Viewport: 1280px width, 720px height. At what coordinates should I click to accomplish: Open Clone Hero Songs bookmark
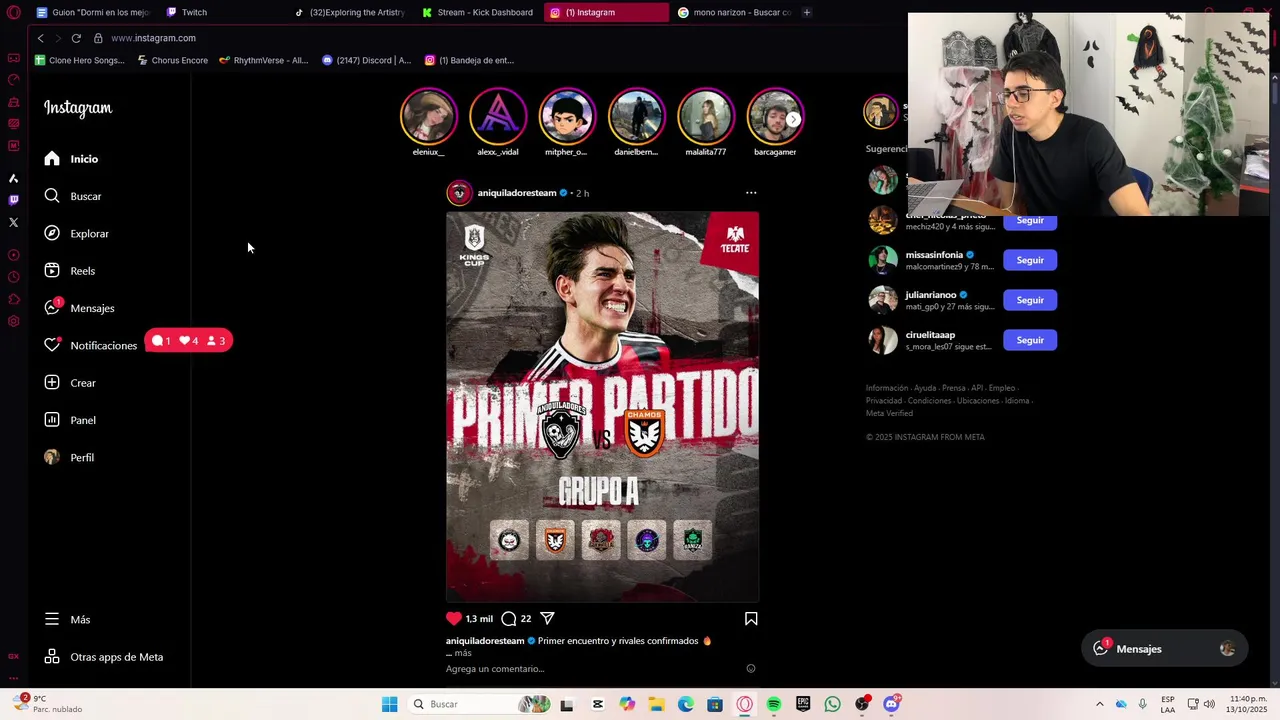(79, 60)
